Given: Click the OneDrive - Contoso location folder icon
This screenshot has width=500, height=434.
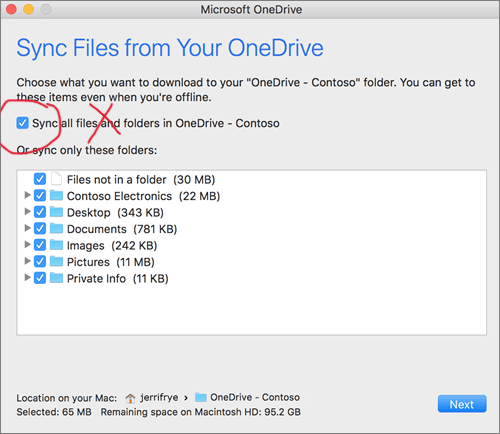Looking at the screenshot, I should [201, 397].
